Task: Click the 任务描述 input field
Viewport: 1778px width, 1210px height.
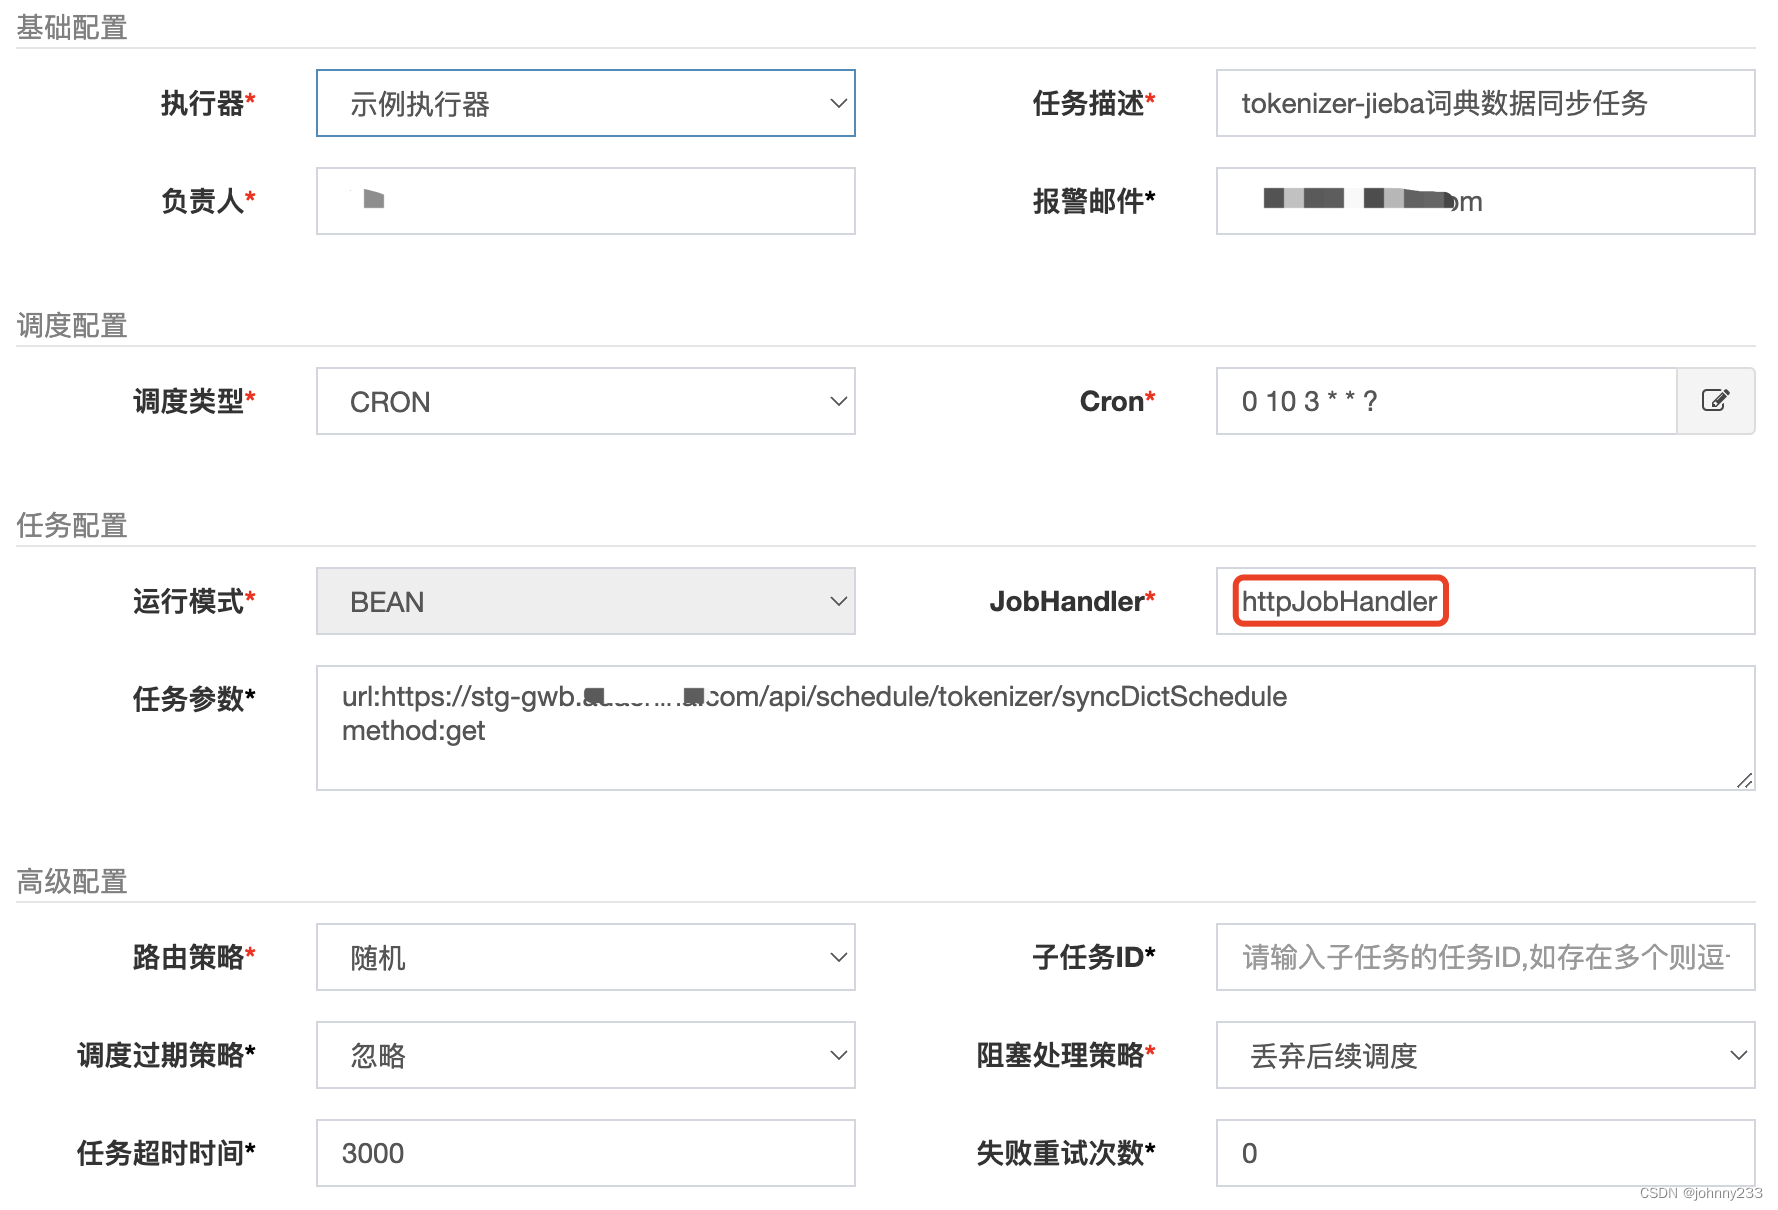Action: [1486, 103]
